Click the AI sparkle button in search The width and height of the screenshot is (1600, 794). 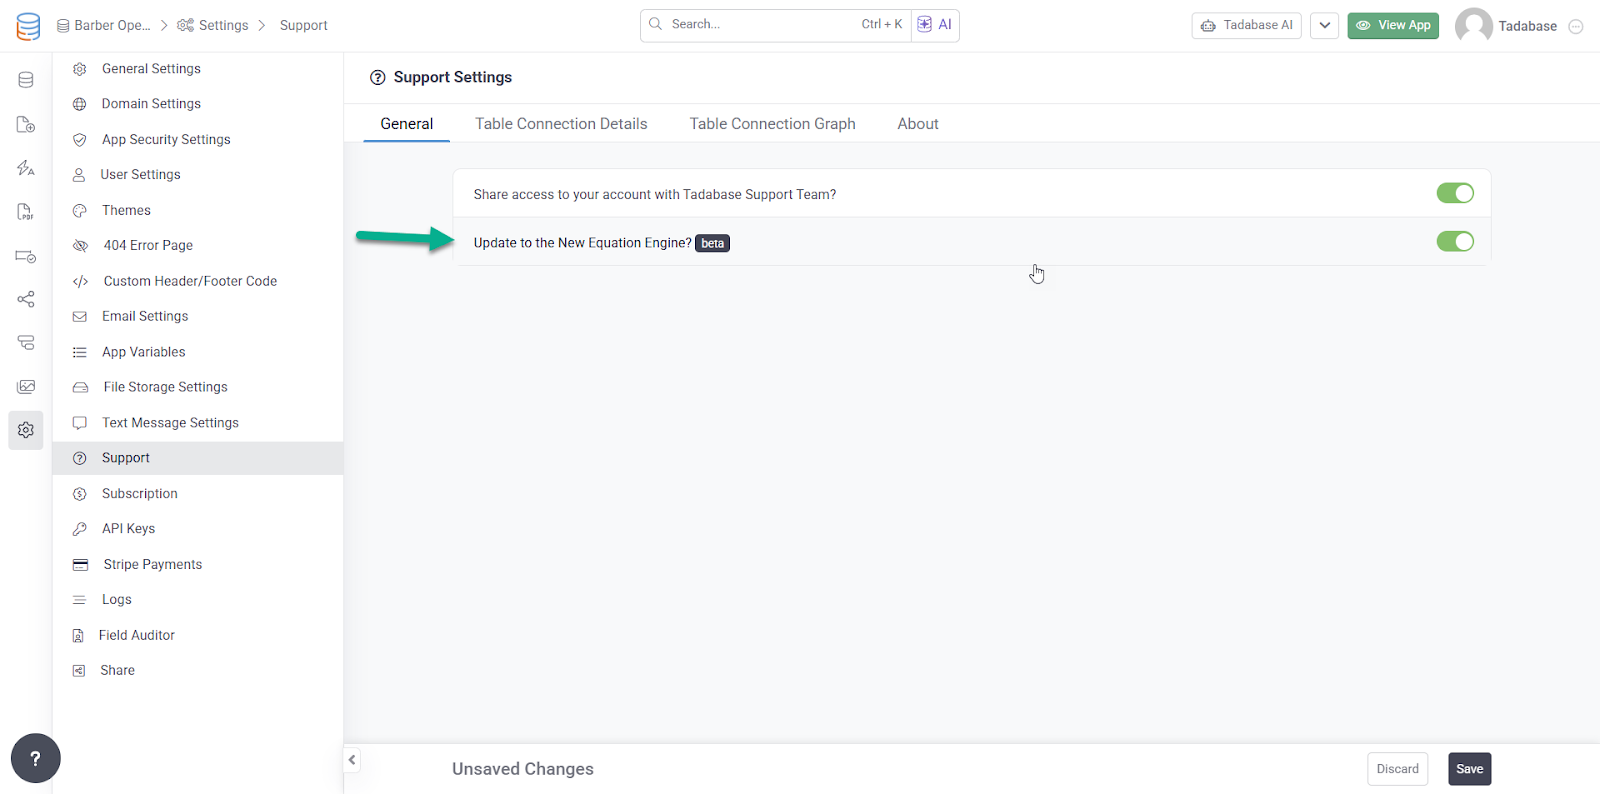pos(935,25)
